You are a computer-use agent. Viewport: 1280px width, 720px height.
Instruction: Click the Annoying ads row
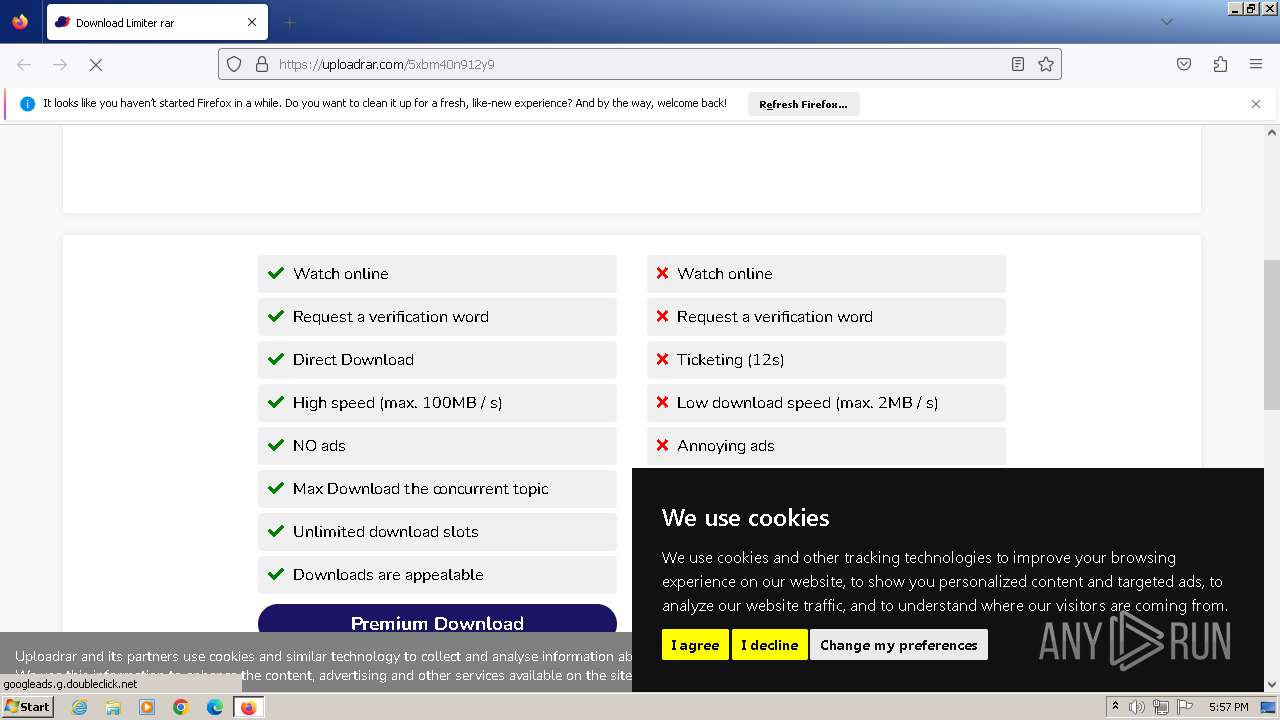[826, 446]
